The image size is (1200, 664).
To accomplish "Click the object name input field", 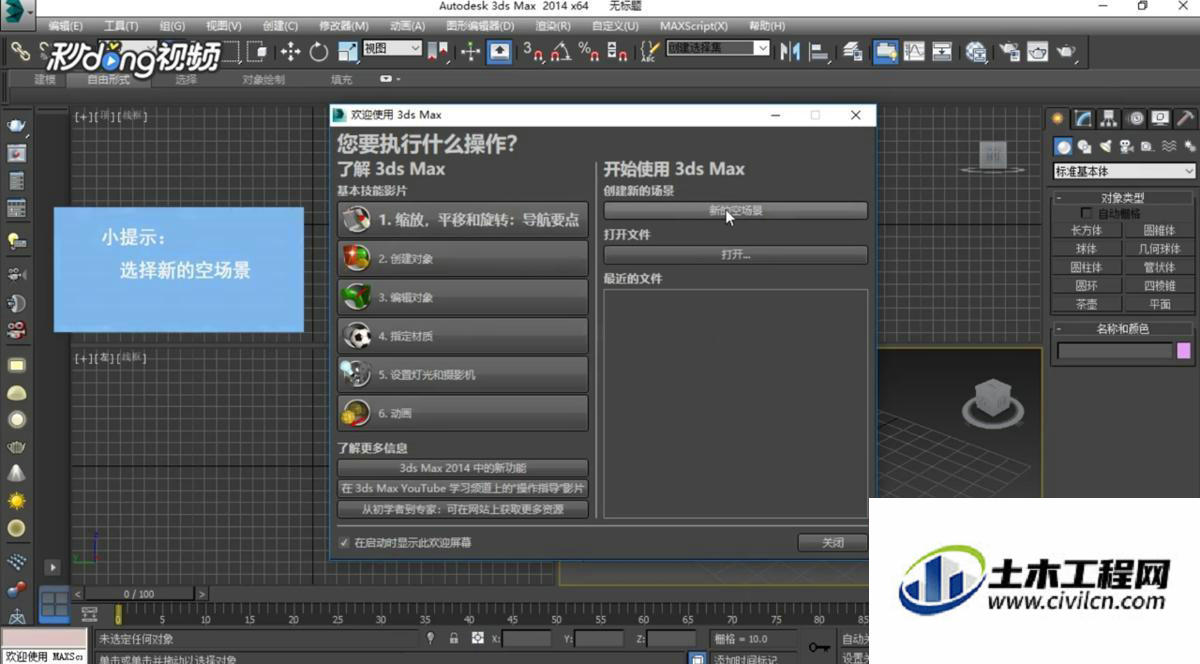I will click(1114, 351).
